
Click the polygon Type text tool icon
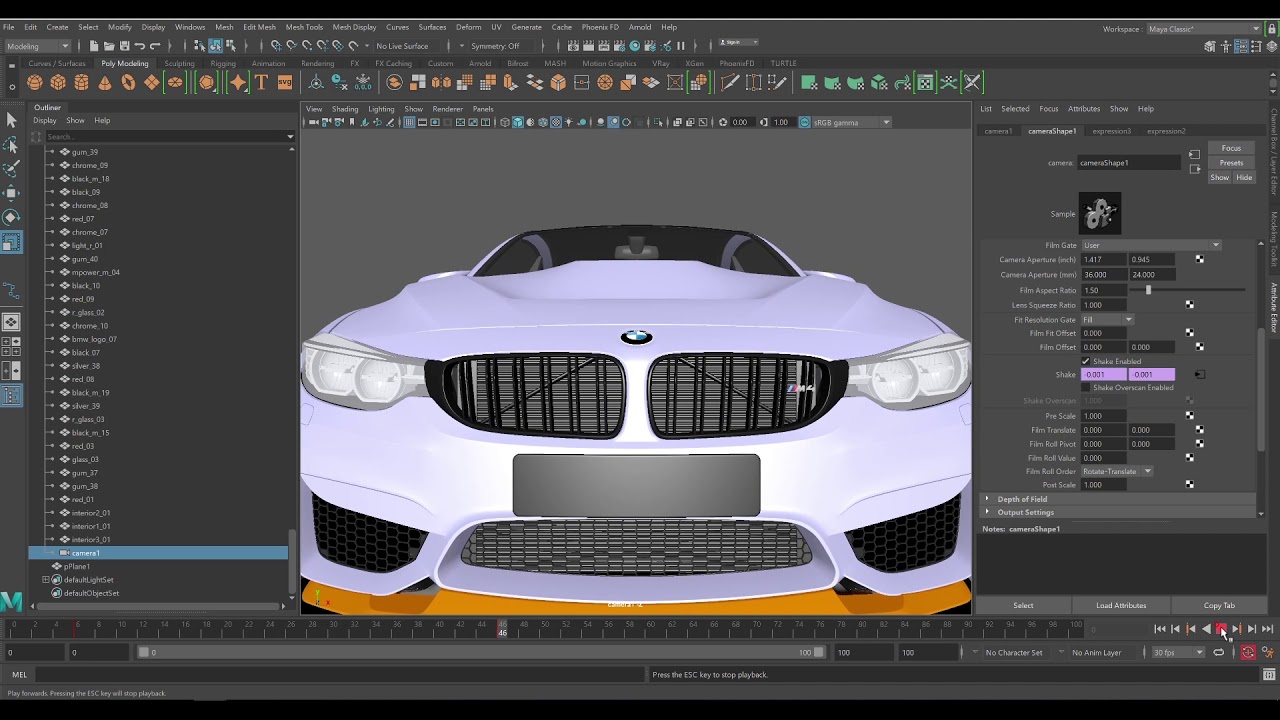pos(261,83)
